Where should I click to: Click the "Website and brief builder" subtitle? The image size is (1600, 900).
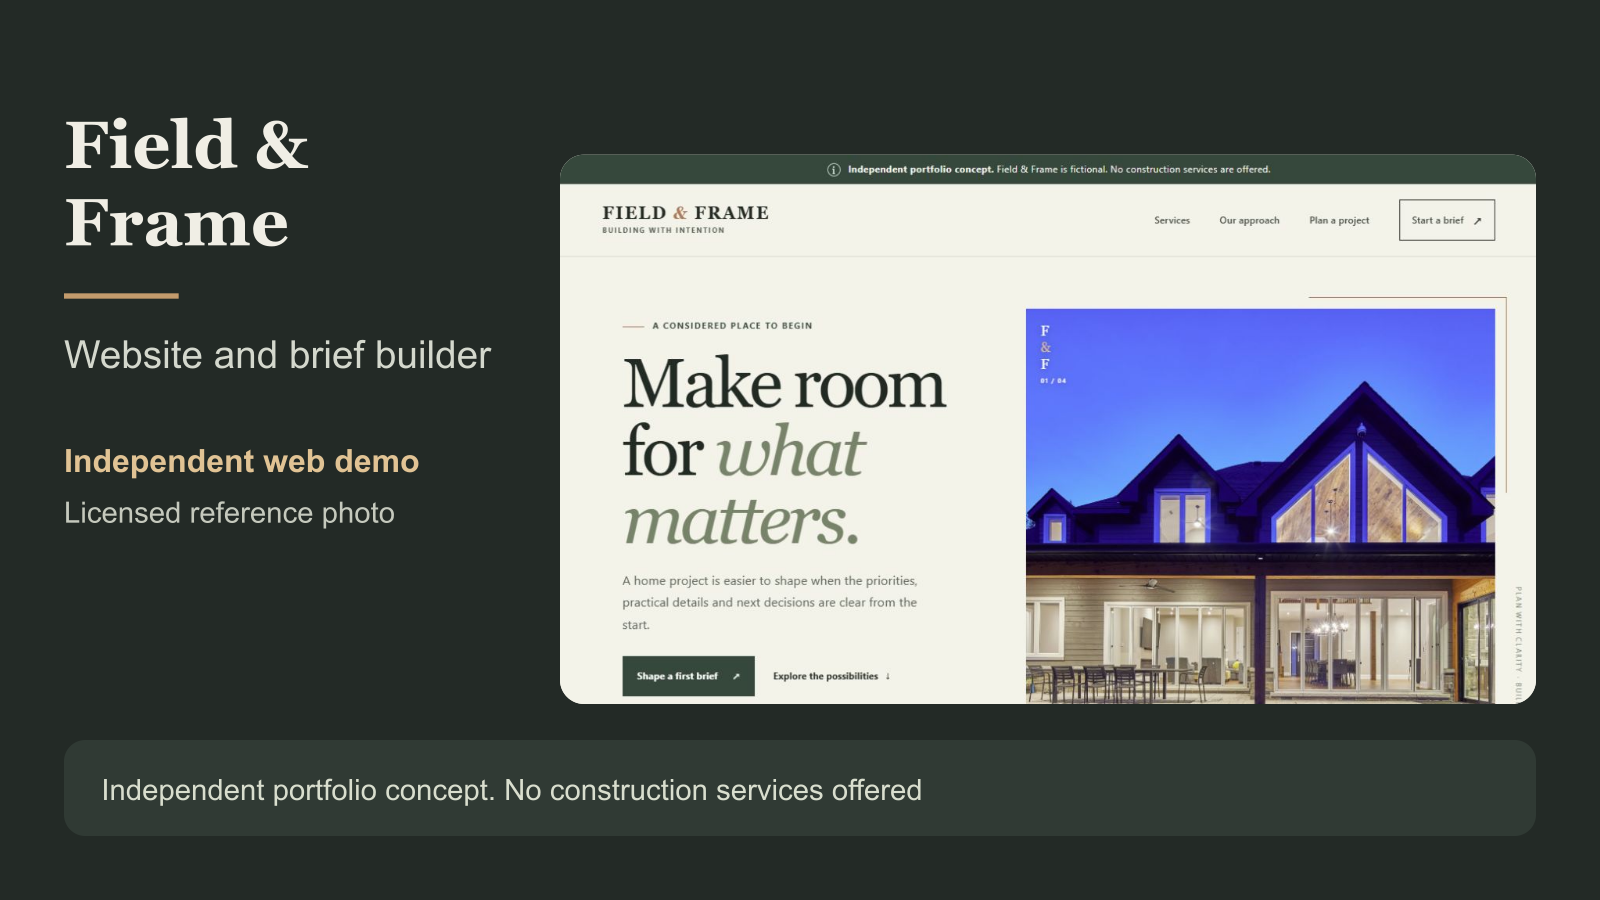277,355
